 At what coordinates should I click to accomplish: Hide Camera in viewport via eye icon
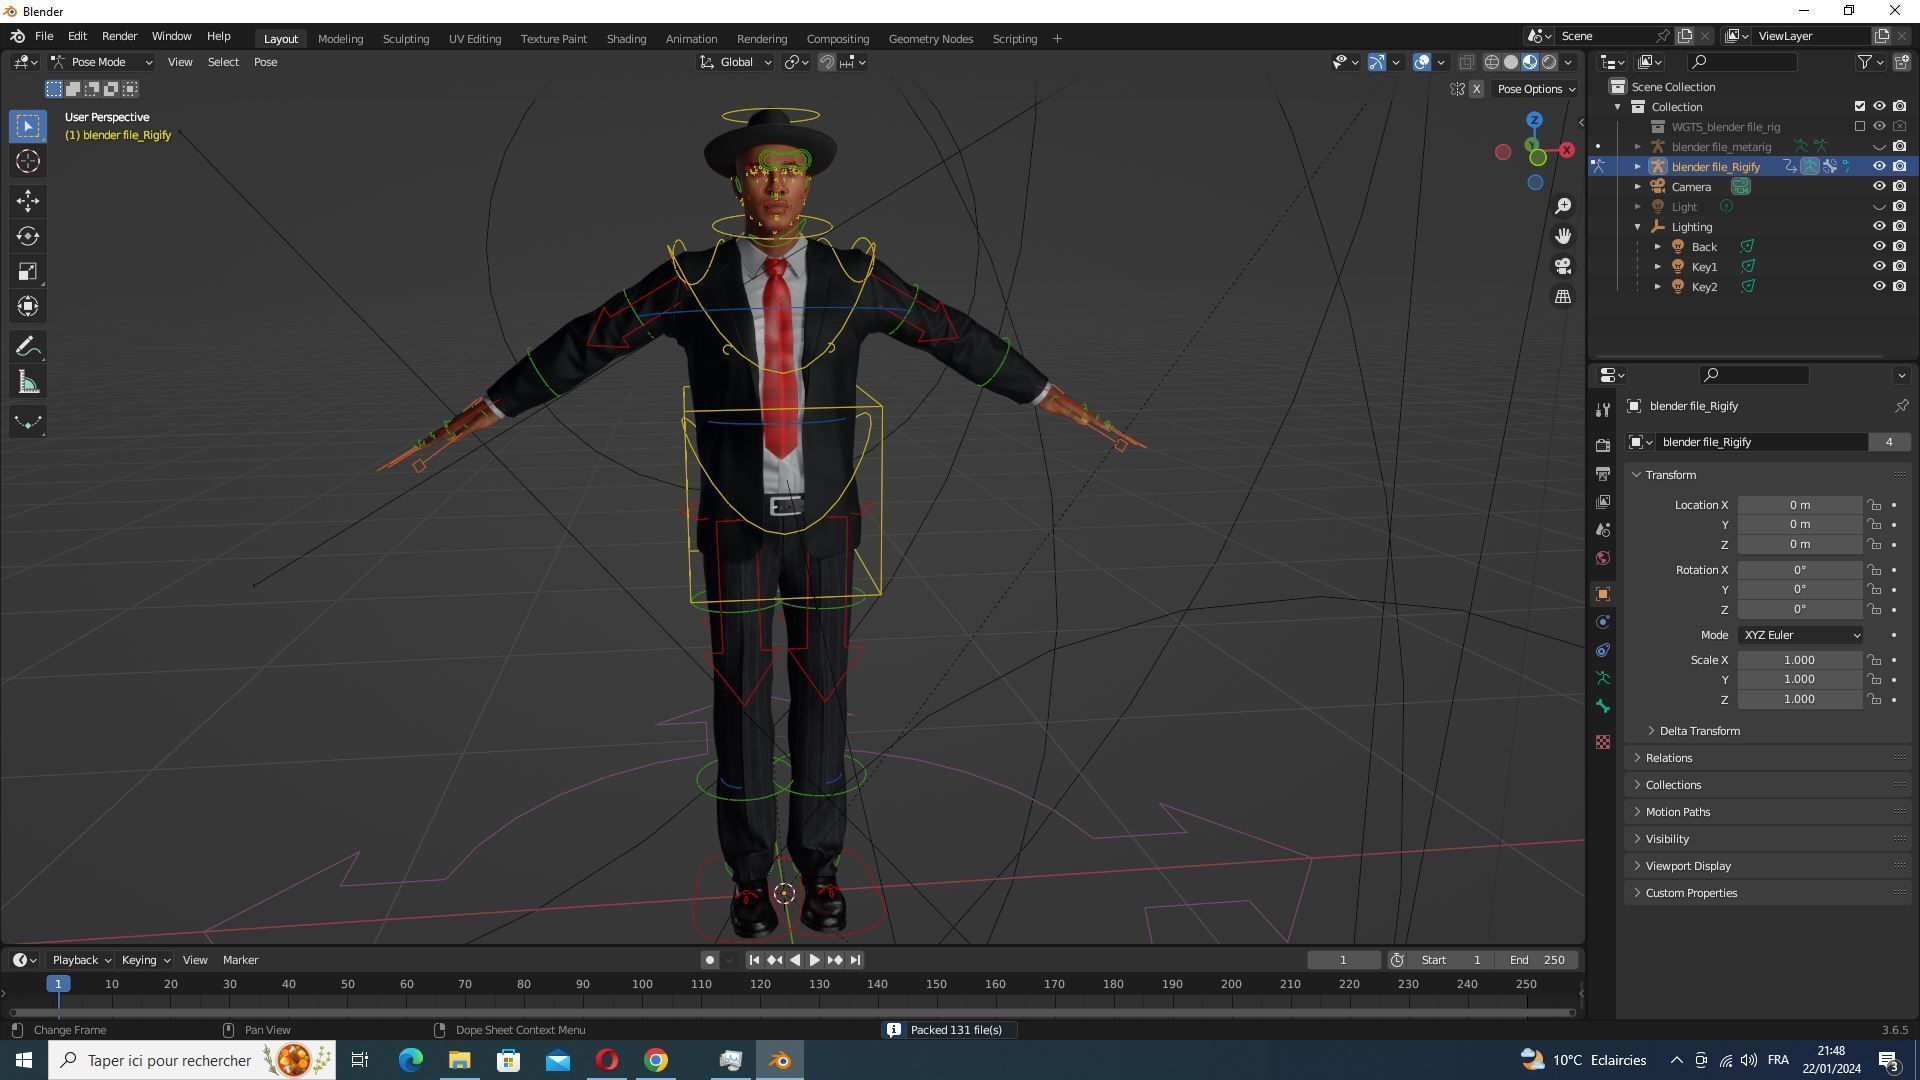(1879, 187)
